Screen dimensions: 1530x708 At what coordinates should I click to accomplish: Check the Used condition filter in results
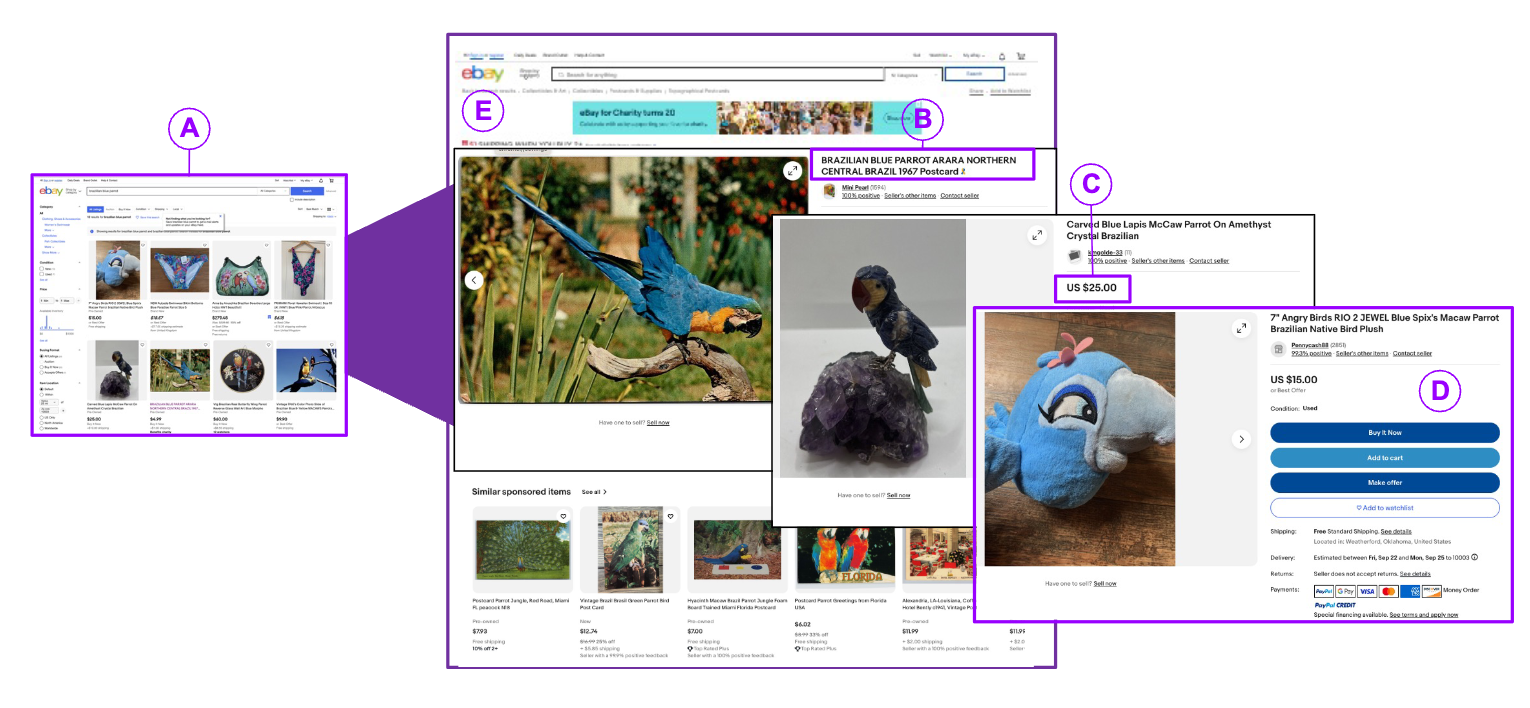(x=43, y=274)
